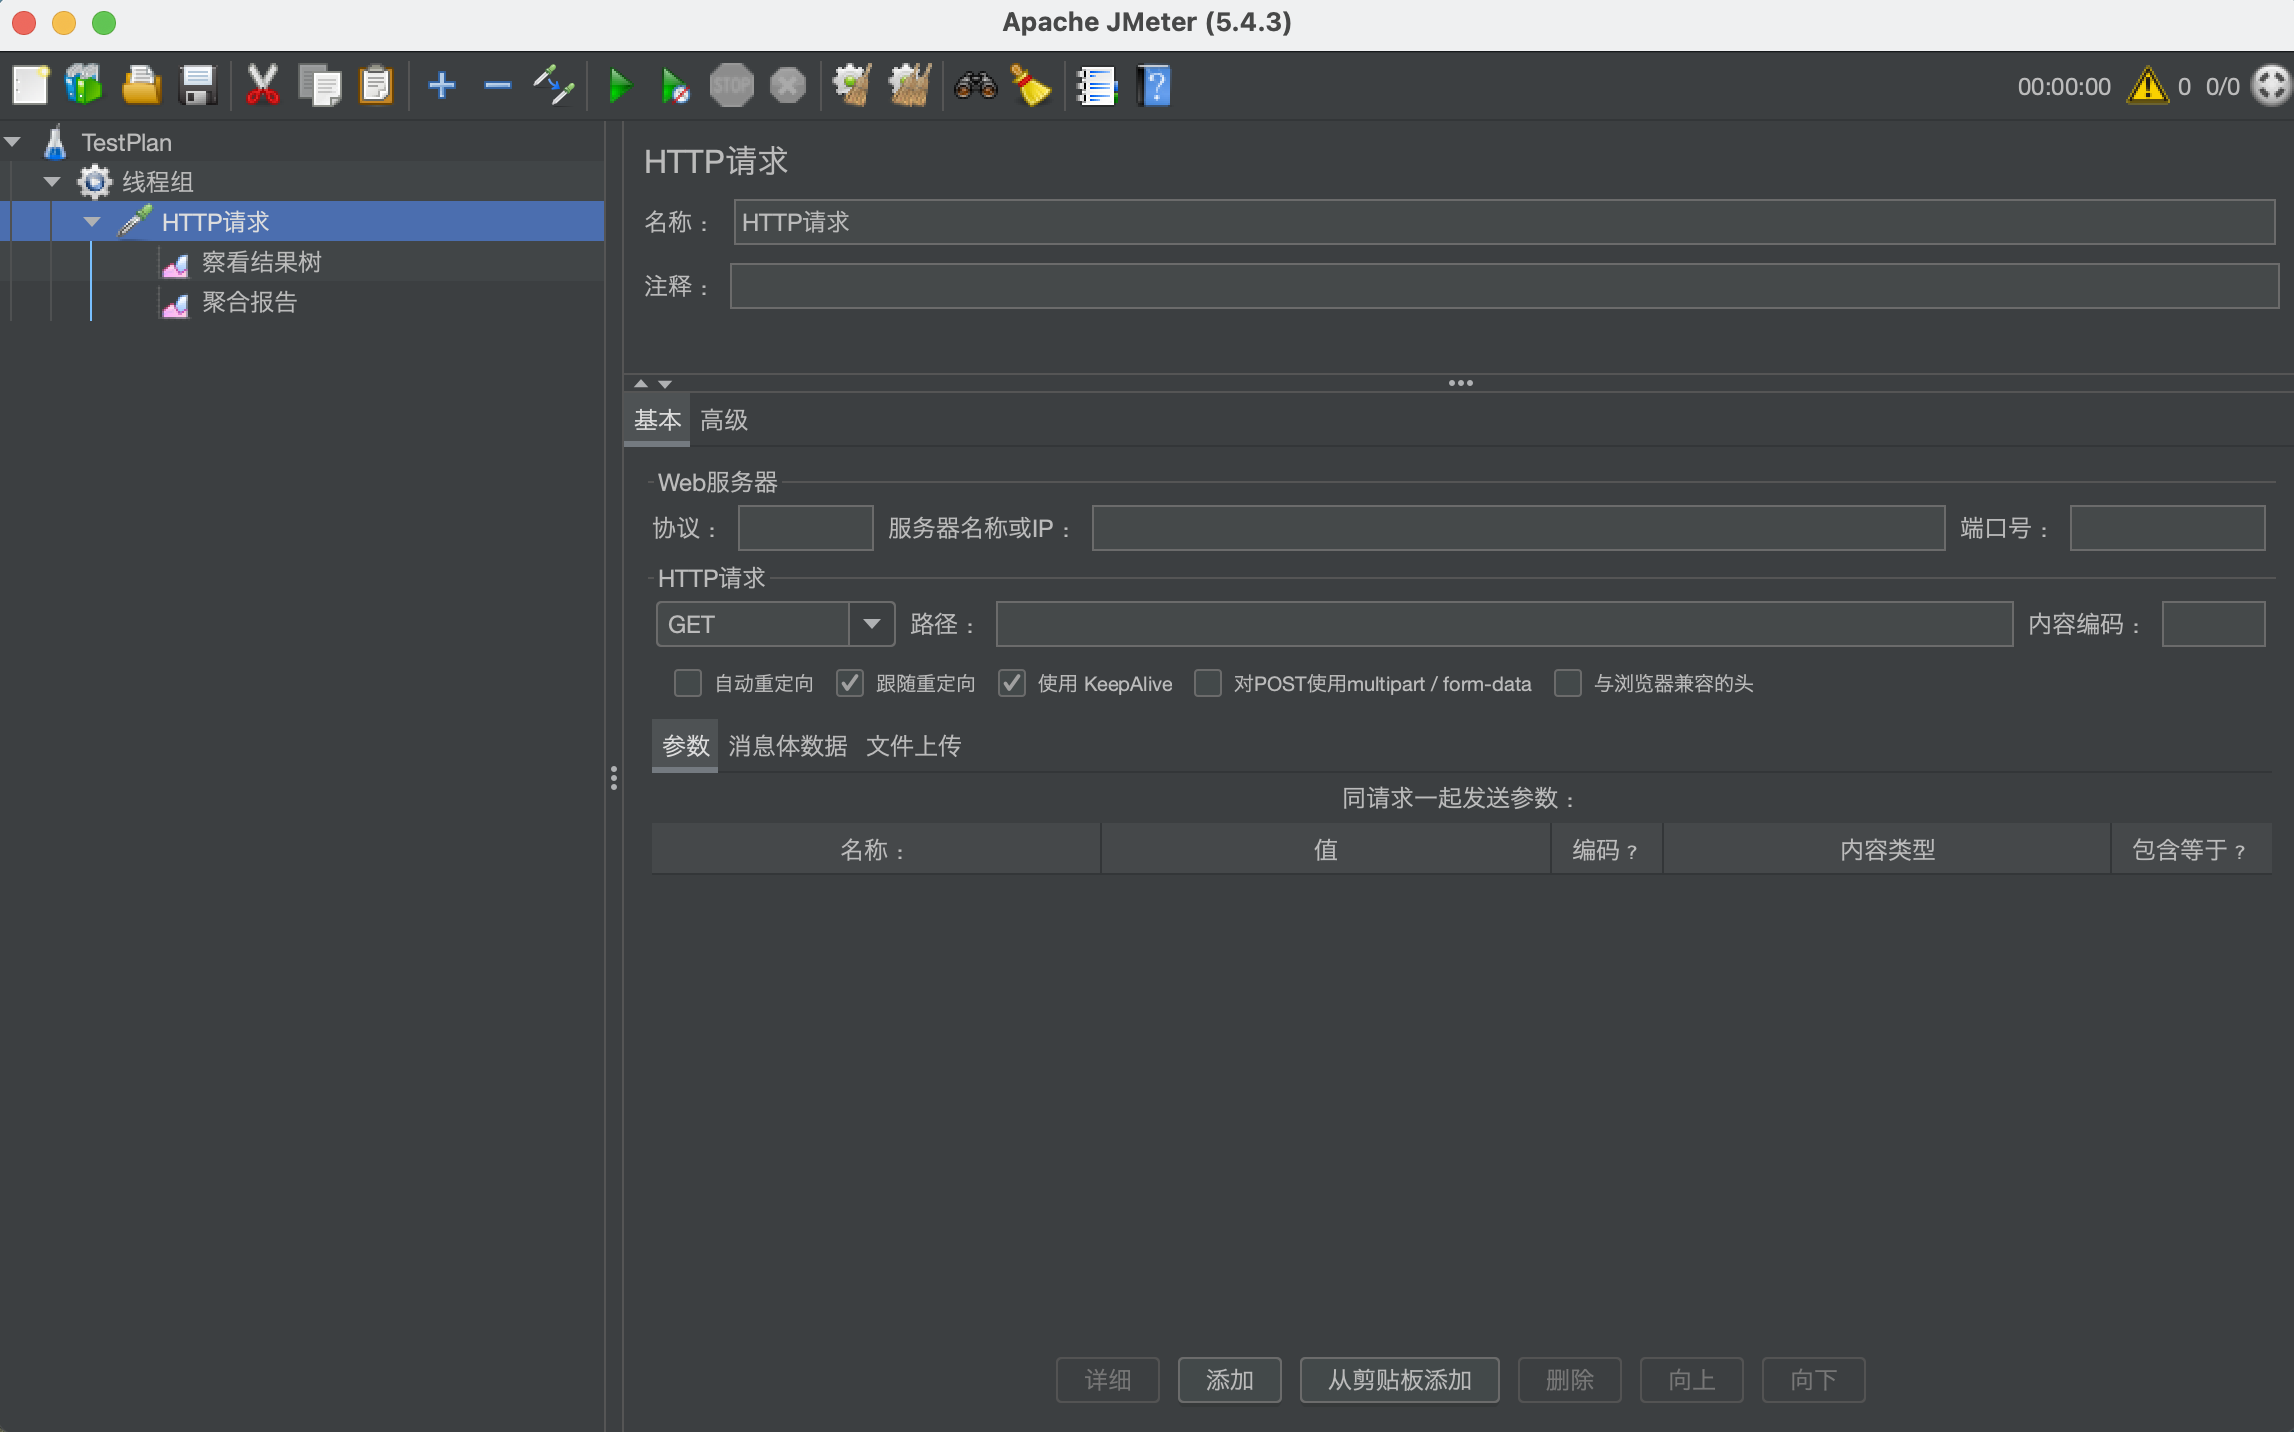Uncheck 使用 KeepAlive checkbox
2294x1432 pixels.
click(1011, 683)
